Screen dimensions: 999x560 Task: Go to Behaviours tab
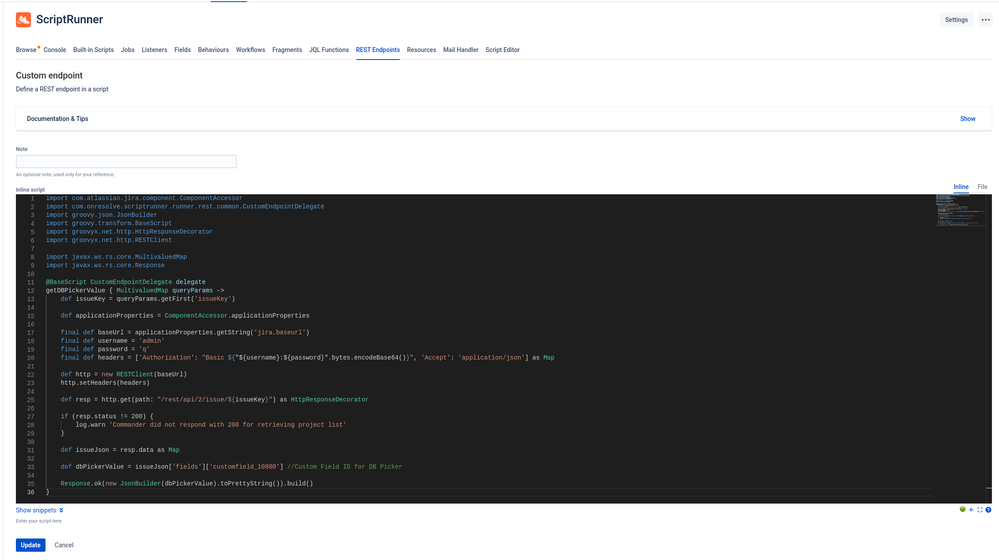(x=213, y=50)
